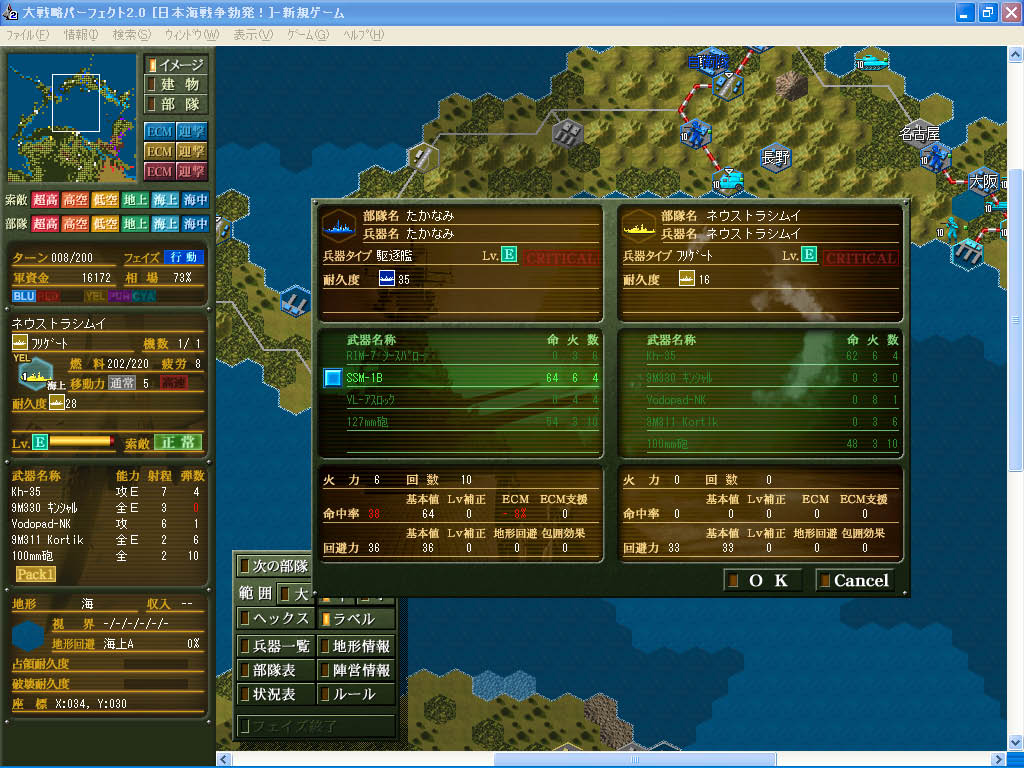Screen dimensions: 1024x768
Task: Click the たかなみ destroyer unit icon
Action: 339,225
